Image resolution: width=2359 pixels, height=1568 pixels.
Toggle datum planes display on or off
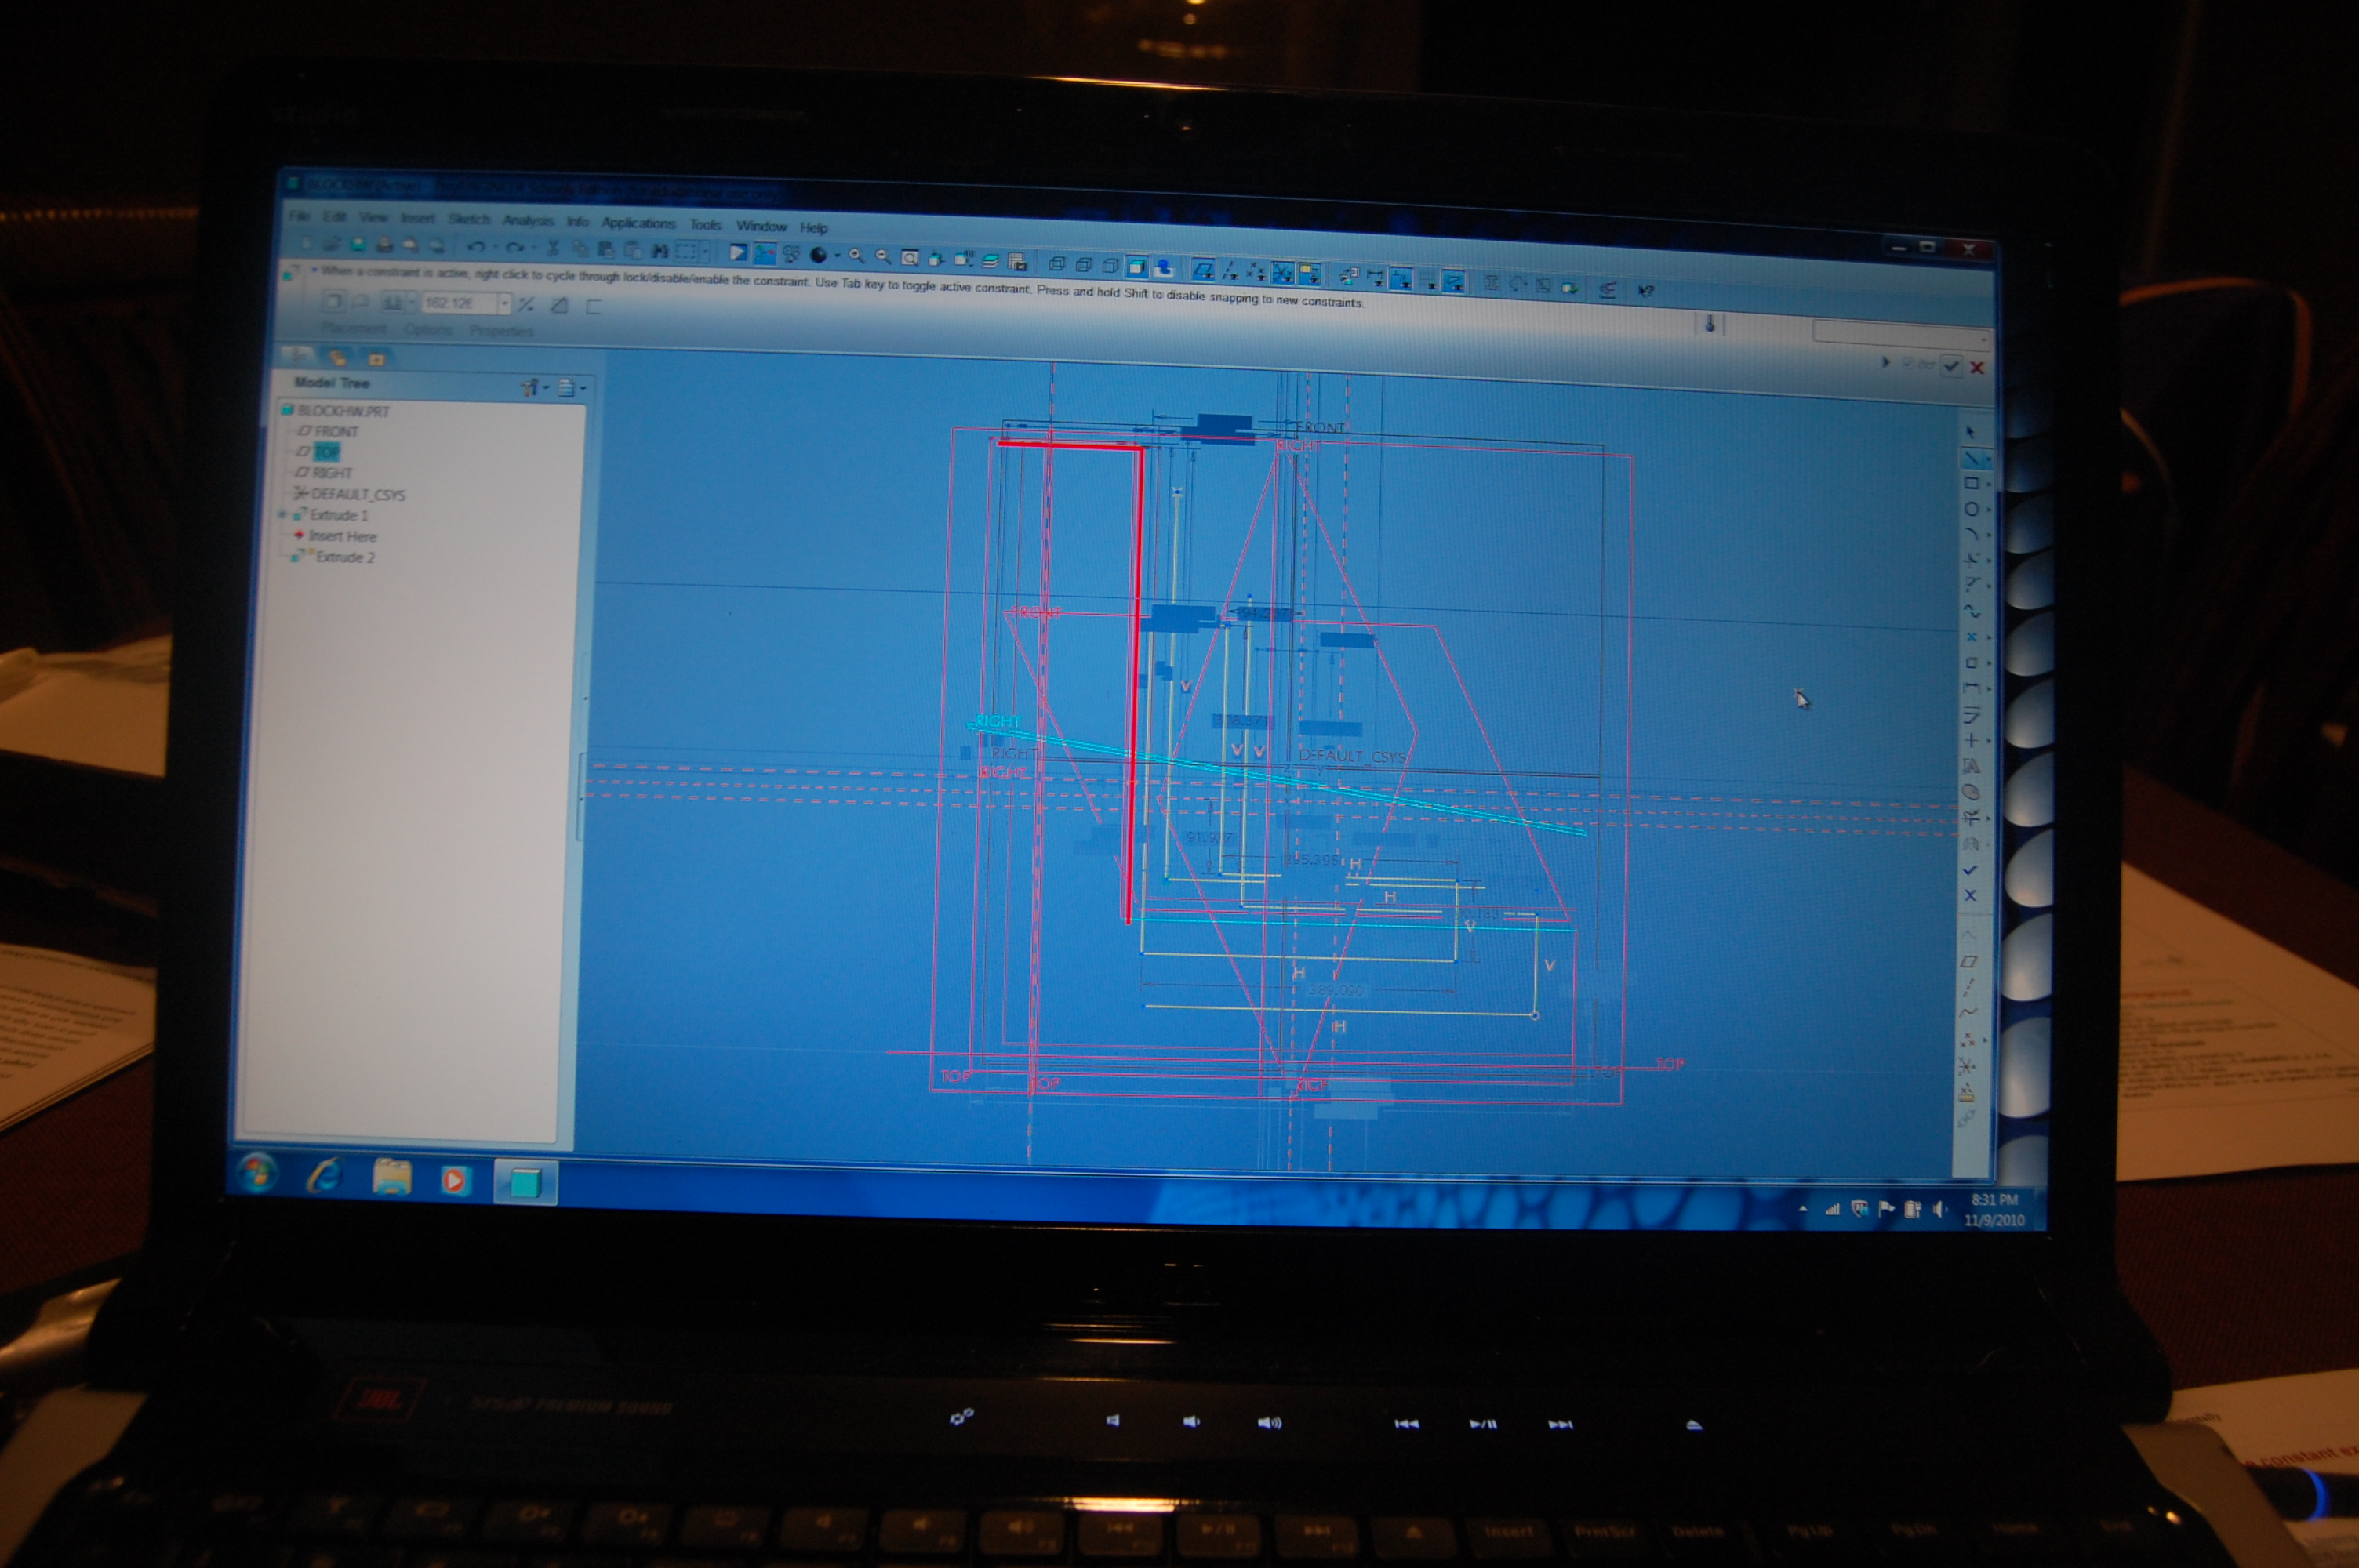pyautogui.click(x=1203, y=269)
